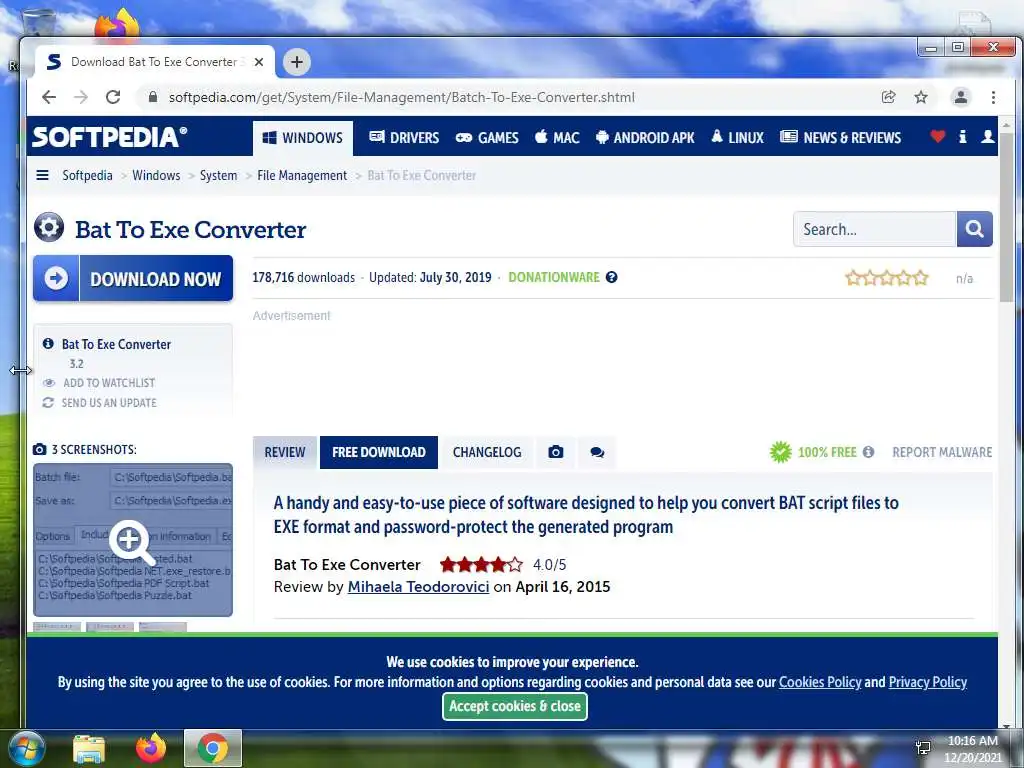Close the Download Bat To Exe Converter tab
Image resolution: width=1024 pixels, height=768 pixels.
(x=259, y=62)
